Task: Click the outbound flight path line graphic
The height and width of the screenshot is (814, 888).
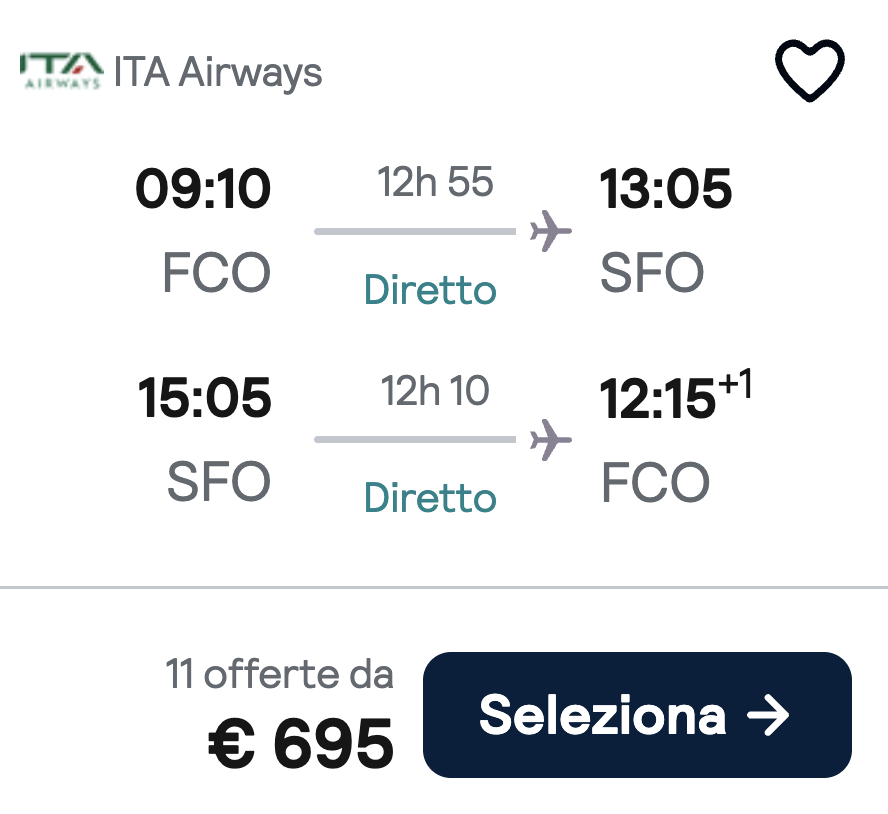Action: click(415, 231)
